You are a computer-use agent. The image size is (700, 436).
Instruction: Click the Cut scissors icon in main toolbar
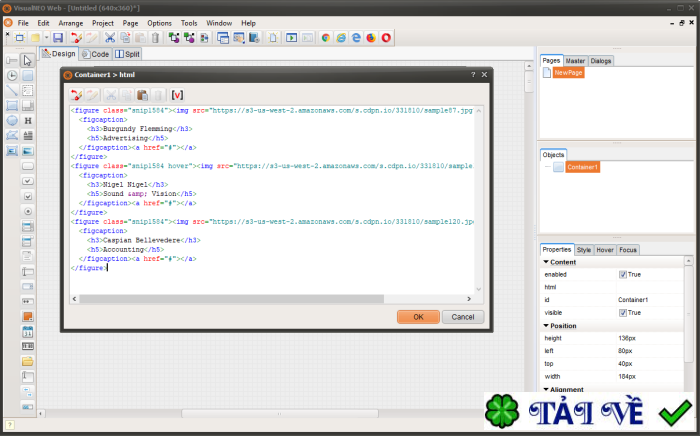pos(110,38)
